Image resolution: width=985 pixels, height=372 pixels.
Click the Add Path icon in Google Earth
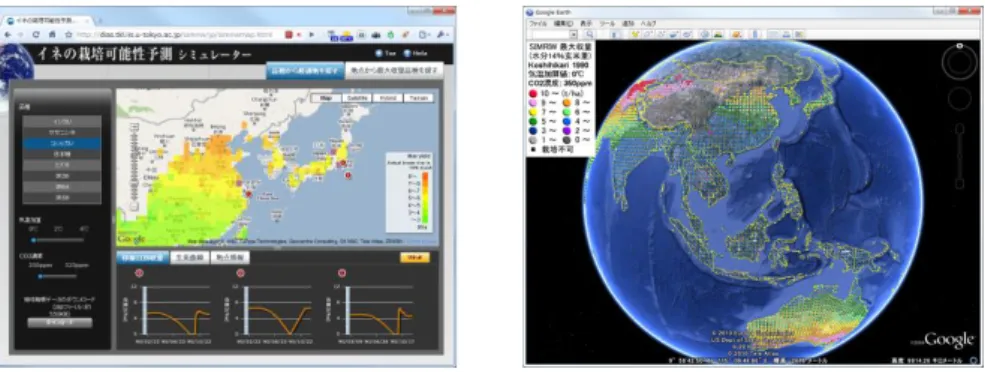pos(661,35)
